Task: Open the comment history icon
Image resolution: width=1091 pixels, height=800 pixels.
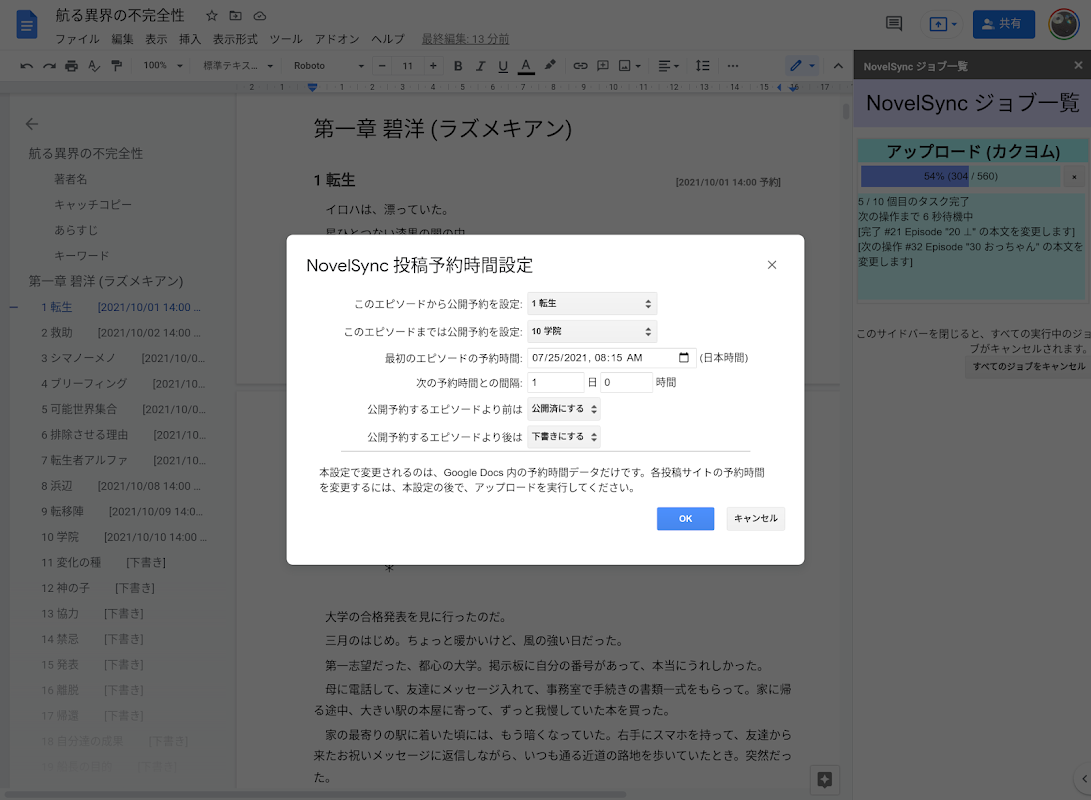Action: [x=894, y=24]
